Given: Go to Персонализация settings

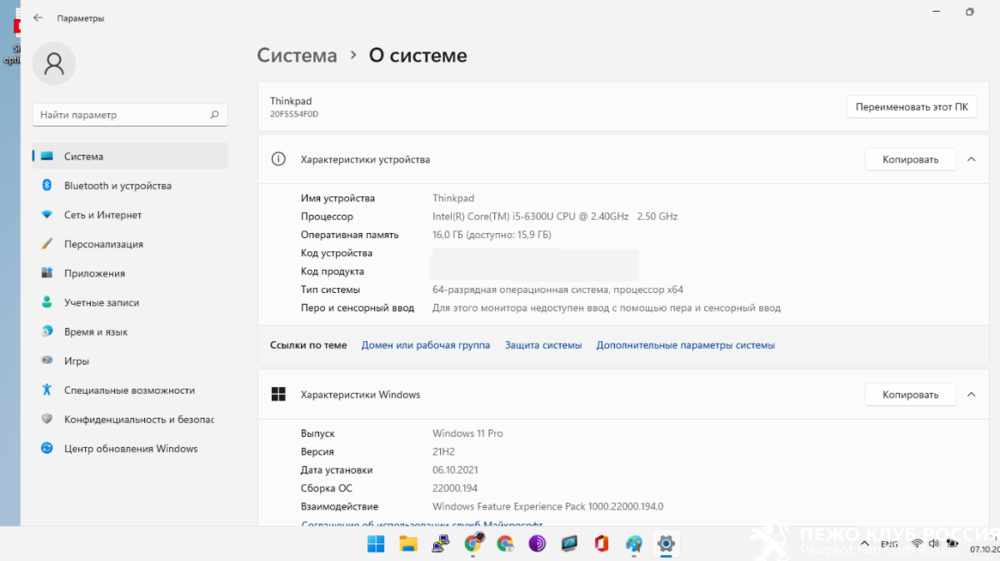Looking at the screenshot, I should [x=103, y=244].
